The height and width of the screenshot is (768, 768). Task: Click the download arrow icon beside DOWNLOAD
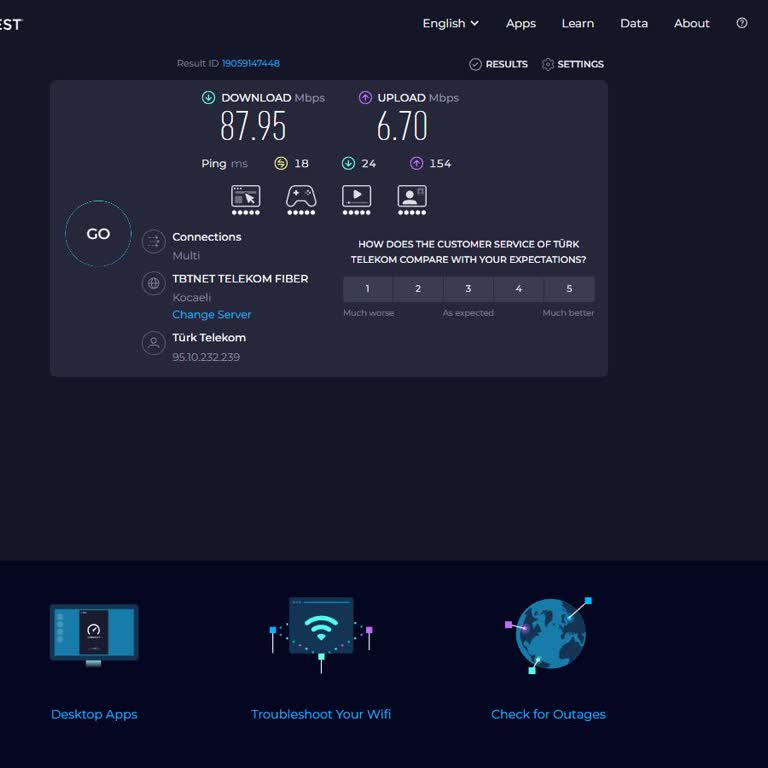[208, 97]
